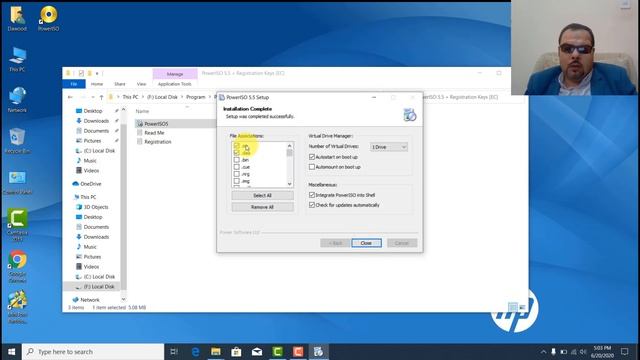
Task: Open Task View on the taskbar
Action: pyautogui.click(x=174, y=351)
